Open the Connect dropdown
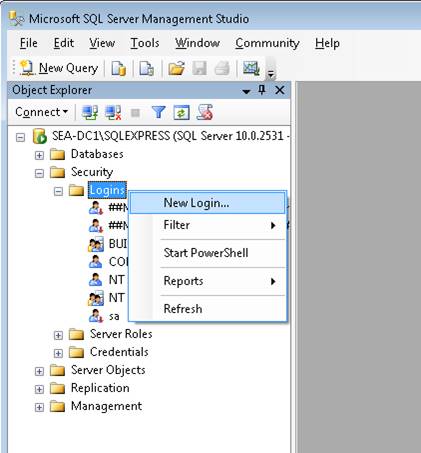Viewport: 421px width, 453px height. point(41,112)
